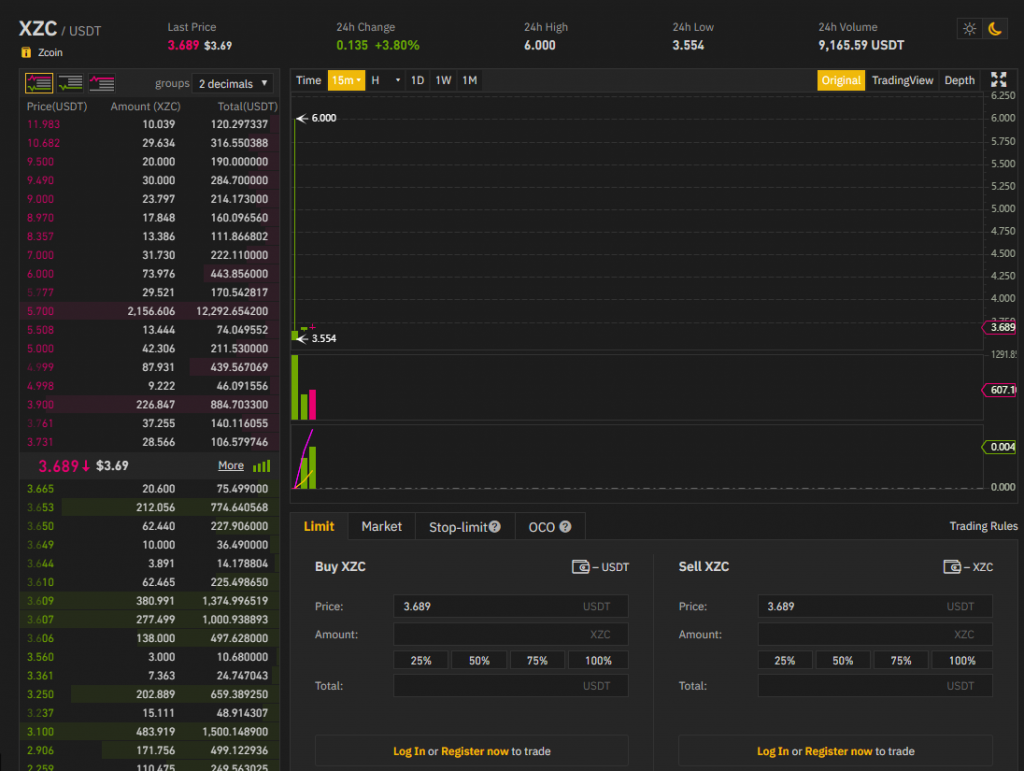Click the OCO help question mark

(x=565, y=527)
